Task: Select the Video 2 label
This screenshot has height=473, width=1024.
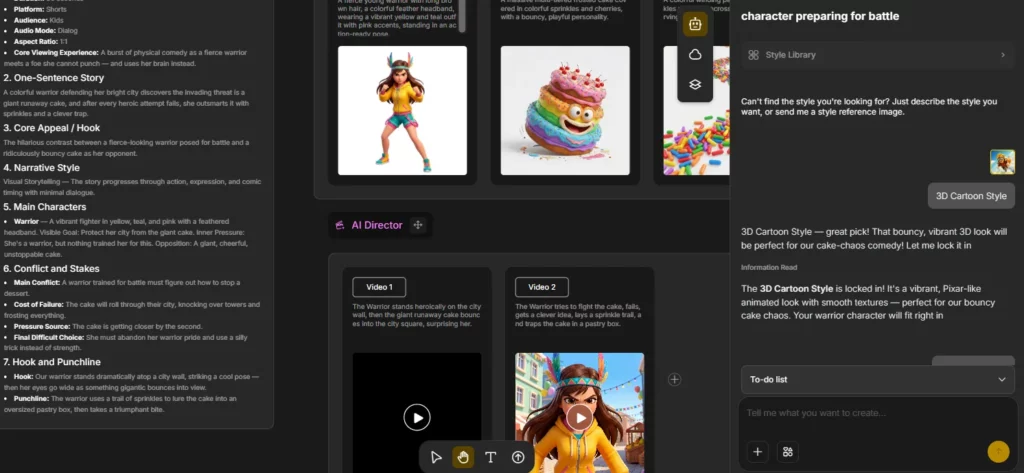Action: point(541,287)
